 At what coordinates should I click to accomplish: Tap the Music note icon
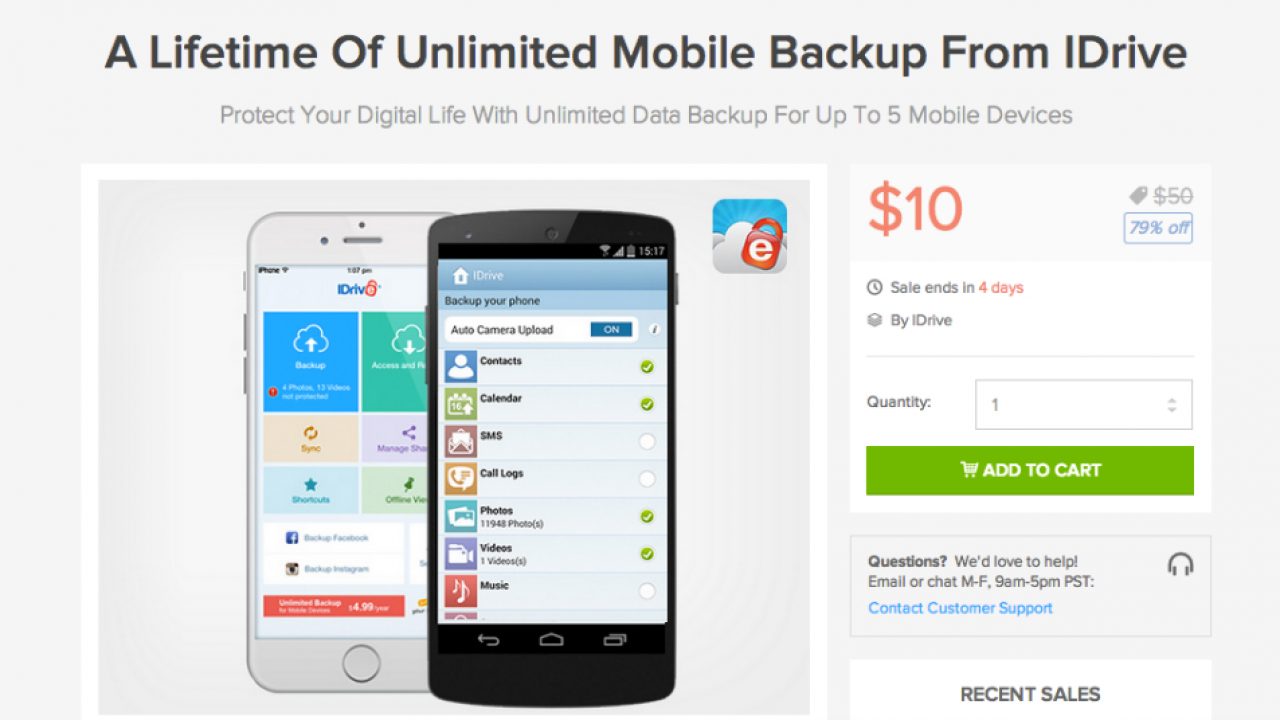pyautogui.click(x=460, y=591)
